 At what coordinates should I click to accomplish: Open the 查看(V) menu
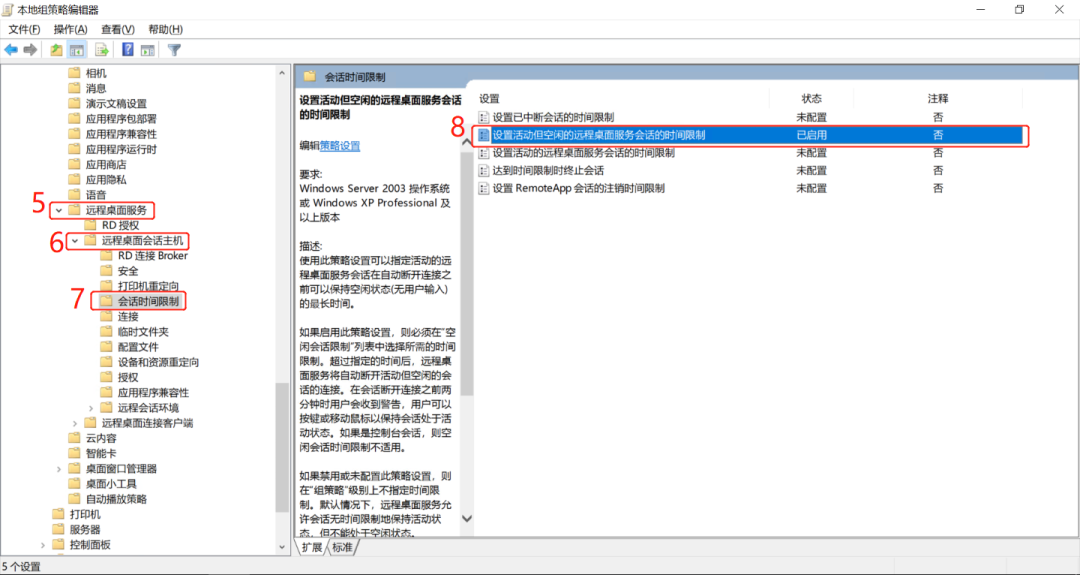[x=118, y=30]
